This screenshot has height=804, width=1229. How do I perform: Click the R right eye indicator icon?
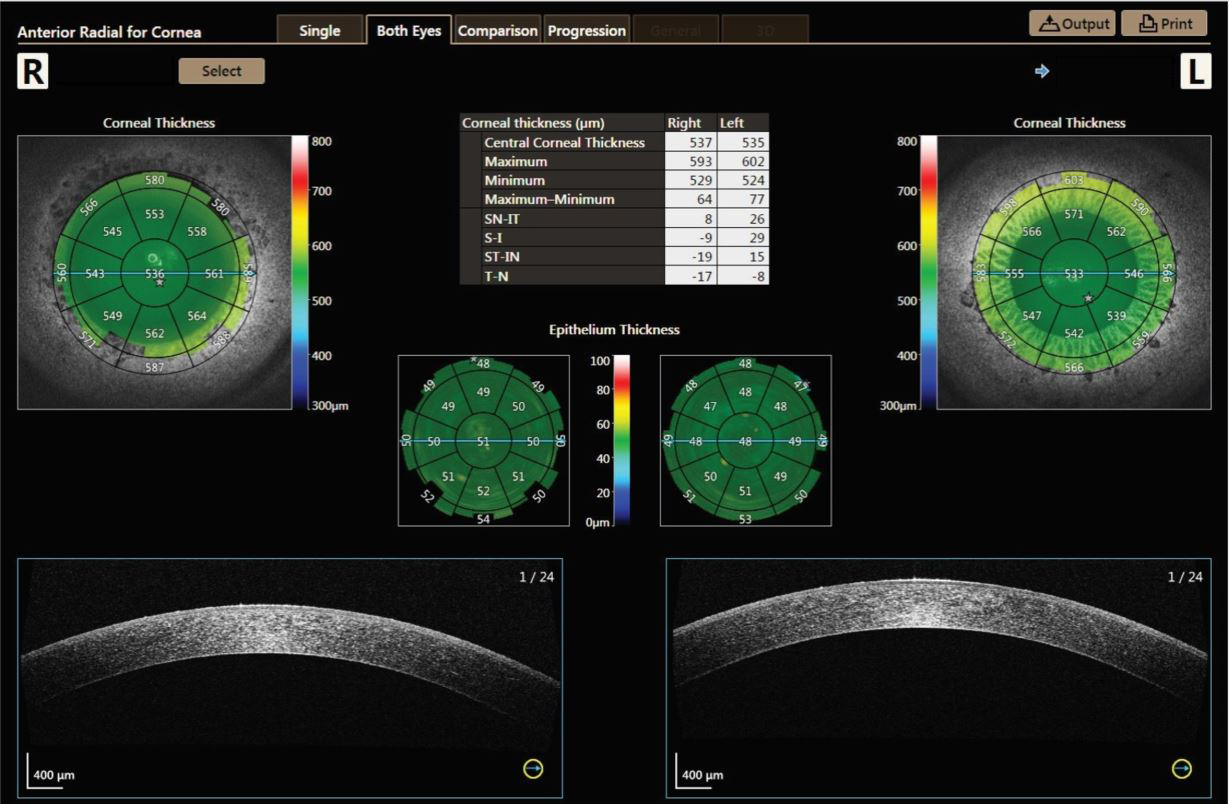pyautogui.click(x=33, y=72)
